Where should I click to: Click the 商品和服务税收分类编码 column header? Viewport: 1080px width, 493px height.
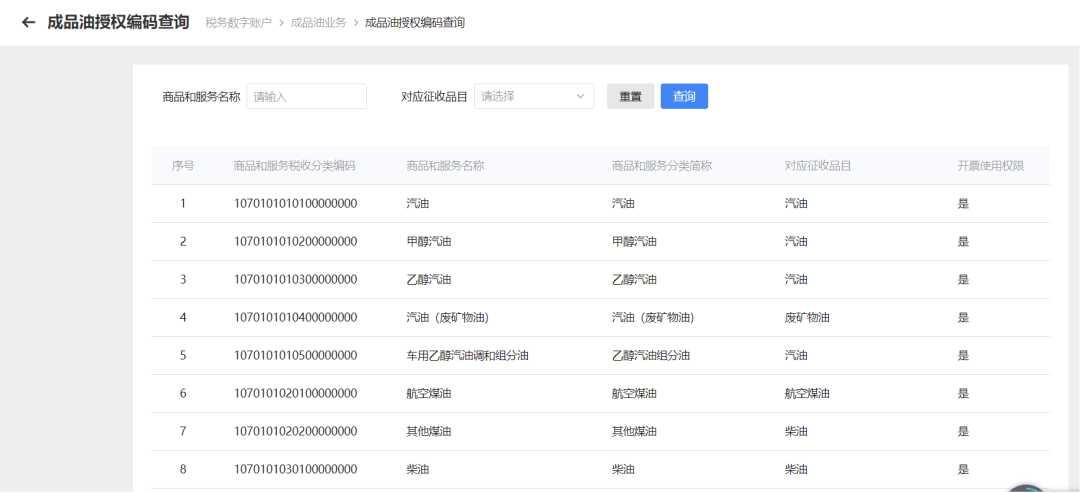(294, 166)
